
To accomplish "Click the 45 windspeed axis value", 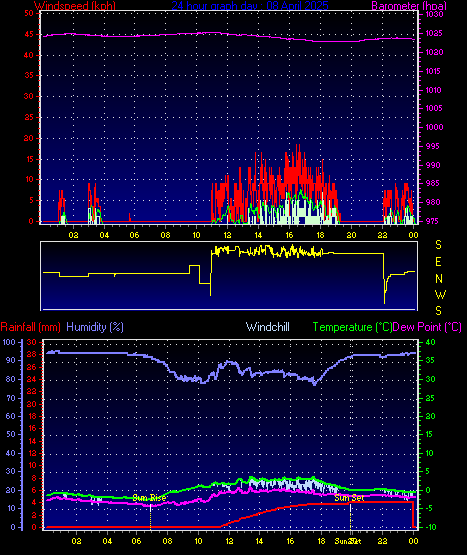I will 29,34.
